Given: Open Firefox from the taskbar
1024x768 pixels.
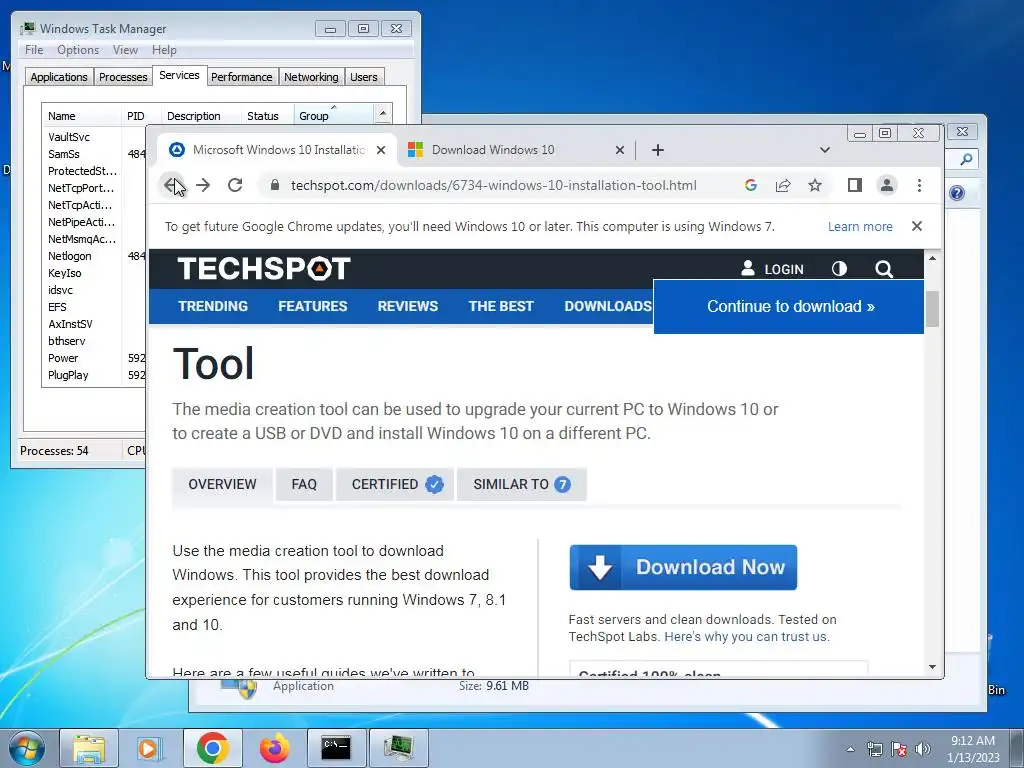Looking at the screenshot, I should 274,748.
